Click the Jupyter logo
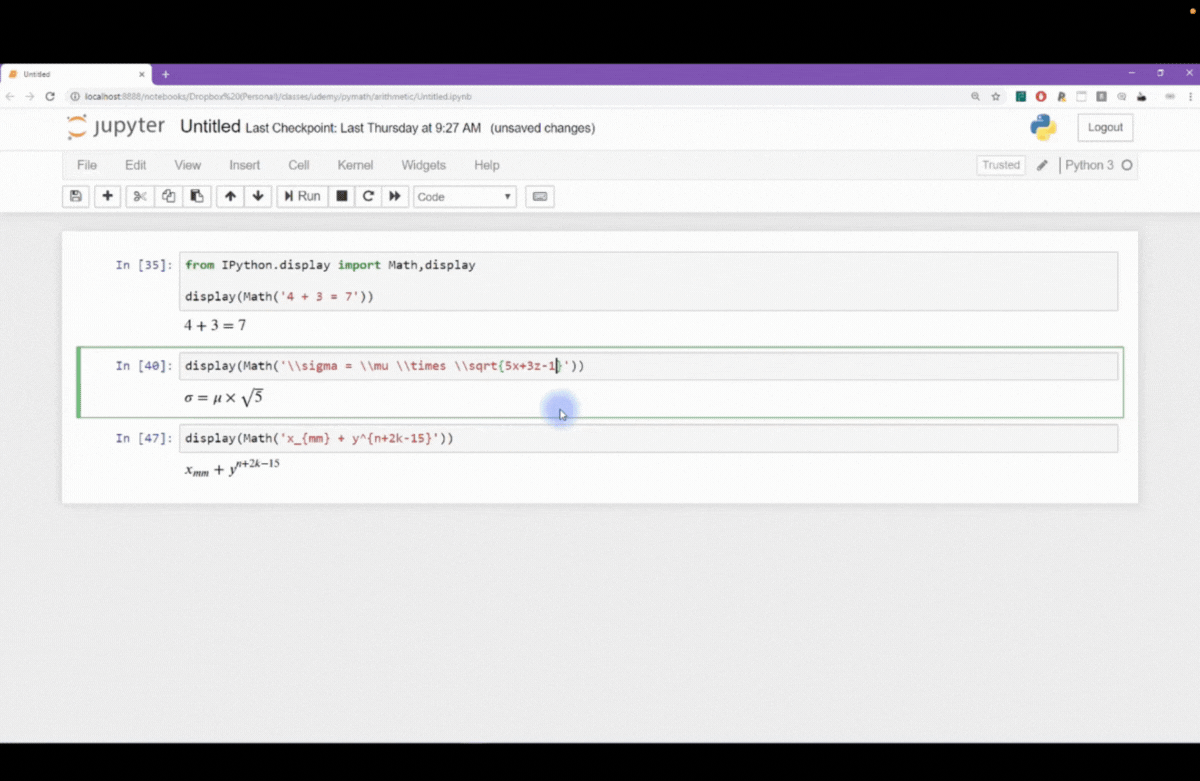This screenshot has height=781, width=1200. [x=116, y=127]
